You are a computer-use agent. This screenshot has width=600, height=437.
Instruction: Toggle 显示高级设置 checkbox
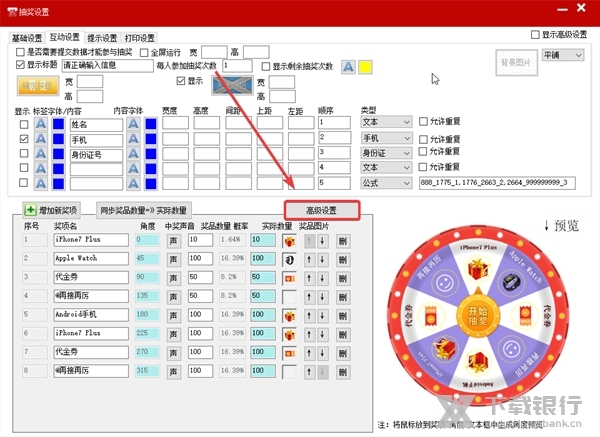click(535, 35)
